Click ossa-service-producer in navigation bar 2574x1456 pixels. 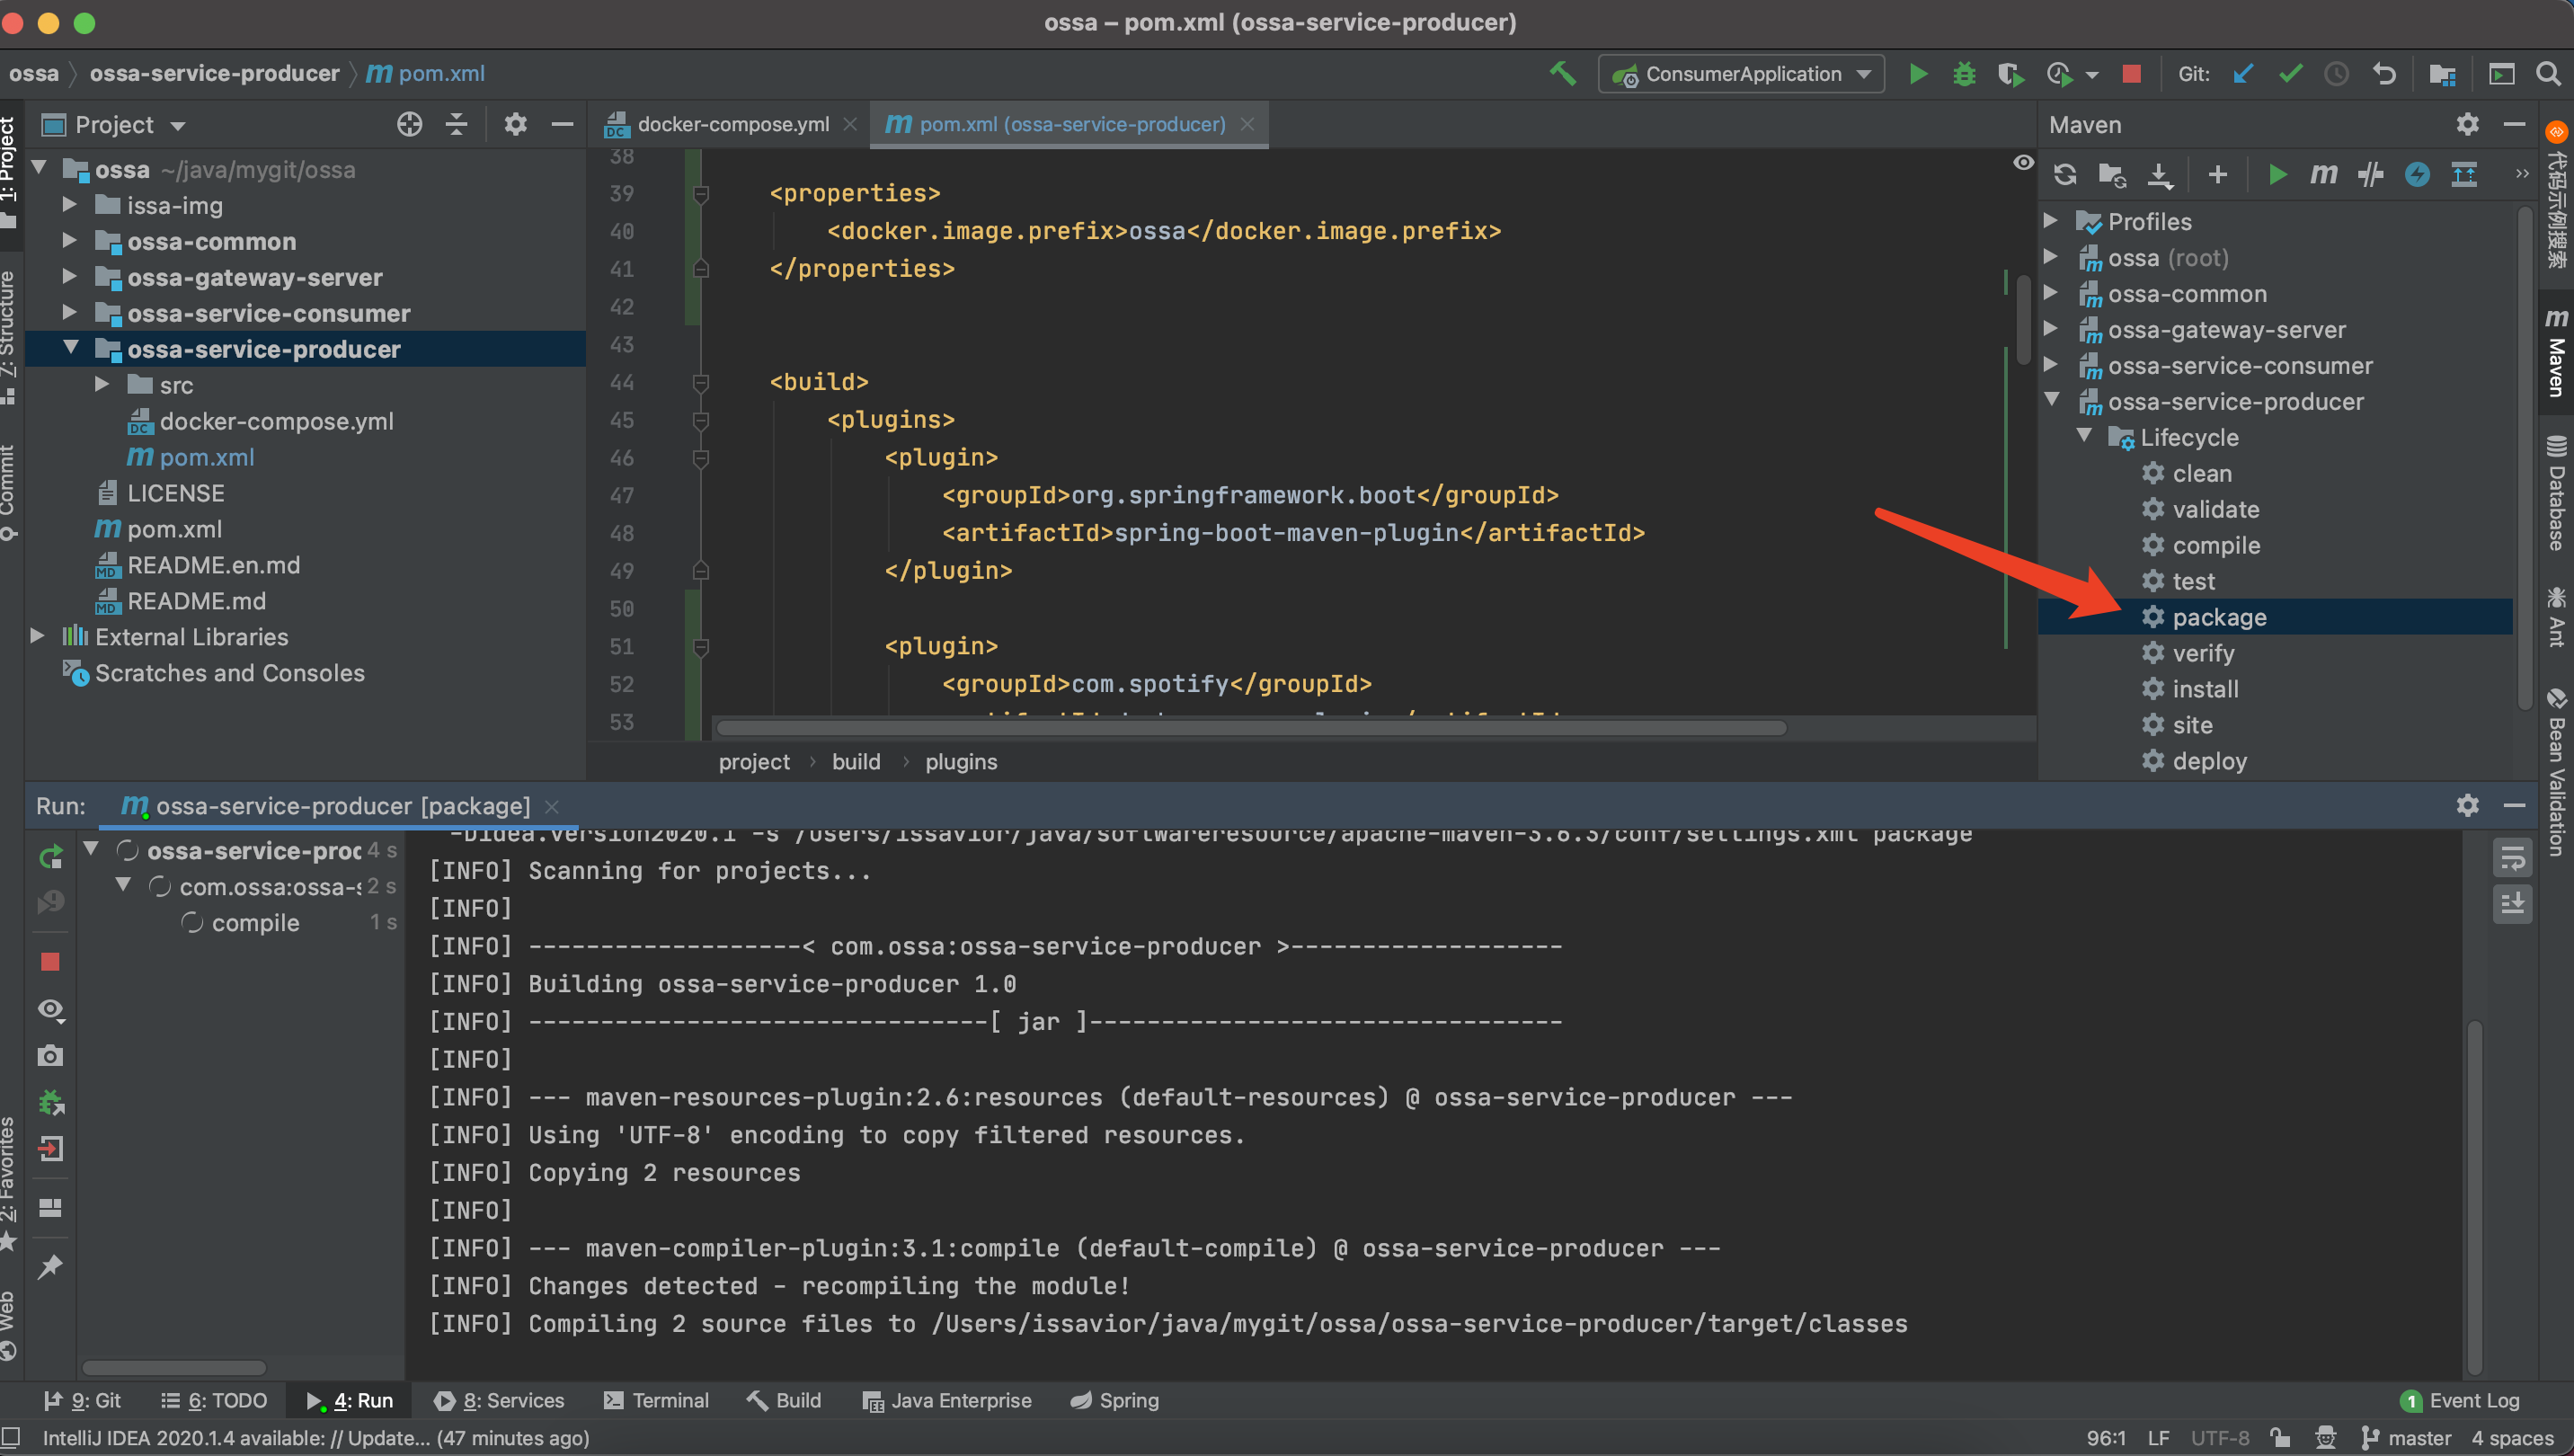tap(215, 73)
